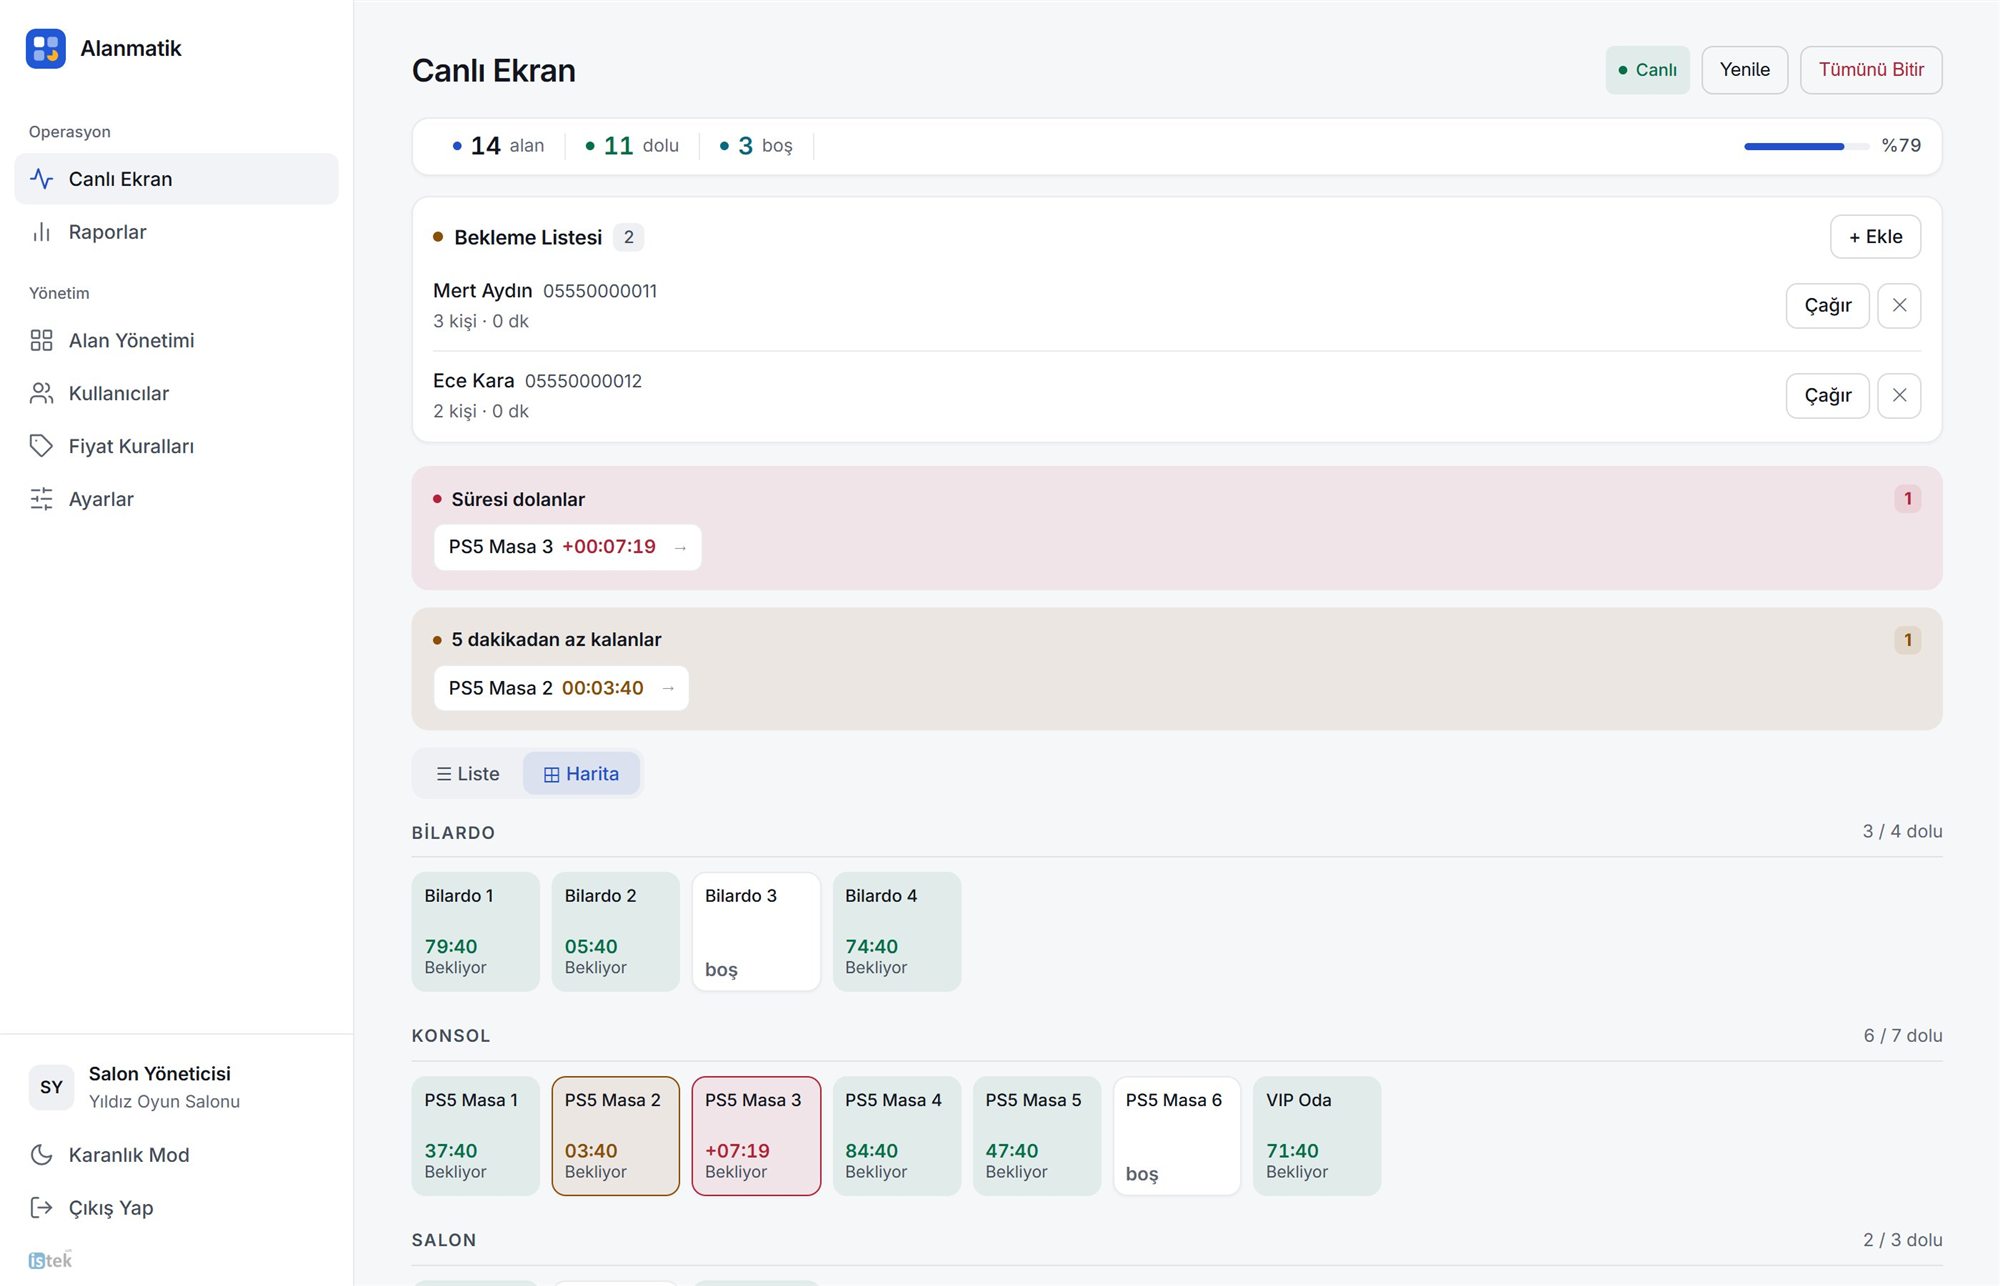This screenshot has height=1286, width=2000.
Task: Remove Ece Kara from waiting list
Action: pyautogui.click(x=1899, y=396)
